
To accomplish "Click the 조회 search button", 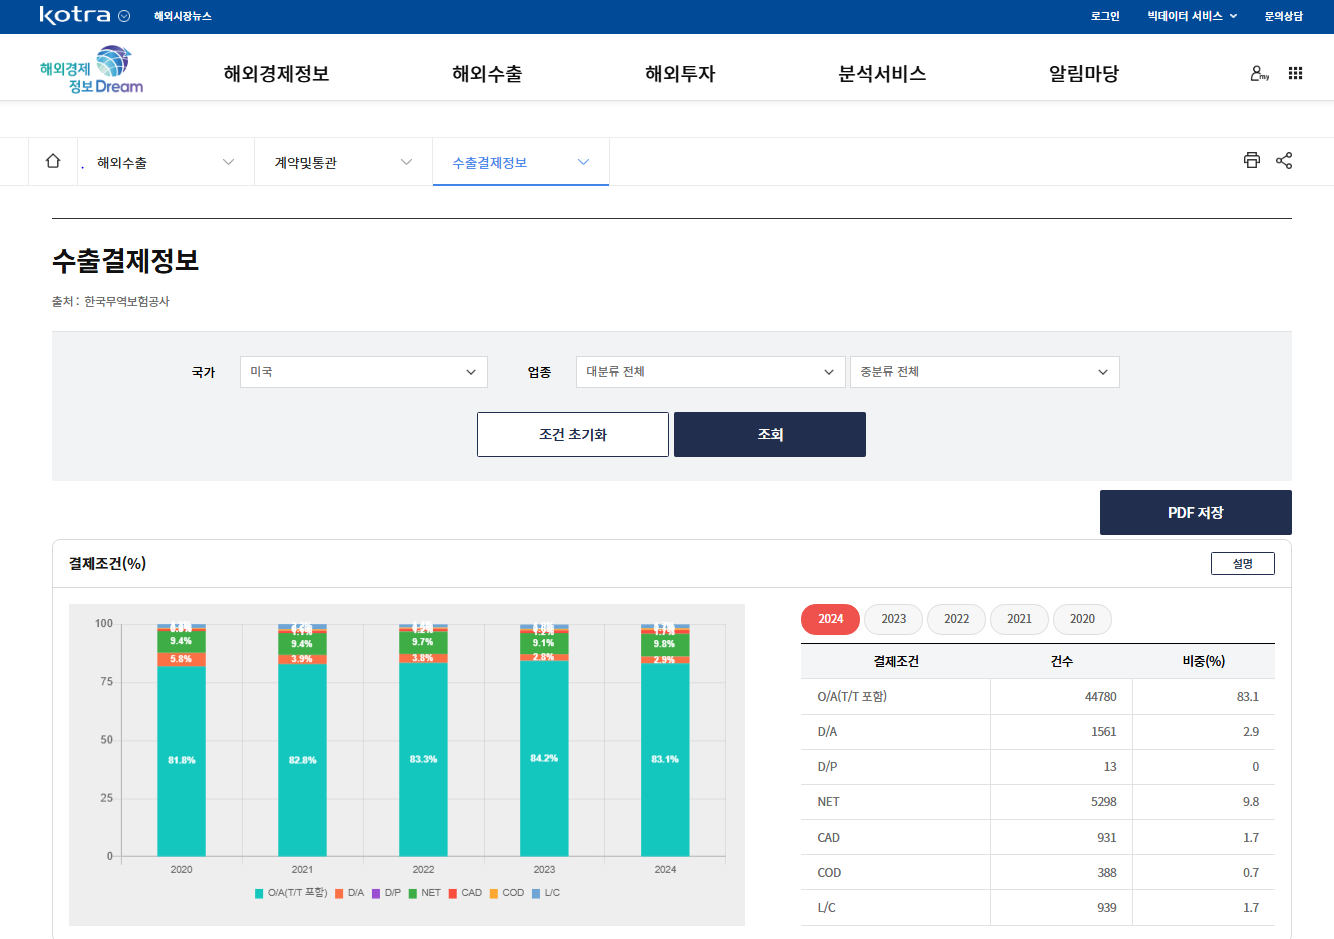I will [x=769, y=435].
